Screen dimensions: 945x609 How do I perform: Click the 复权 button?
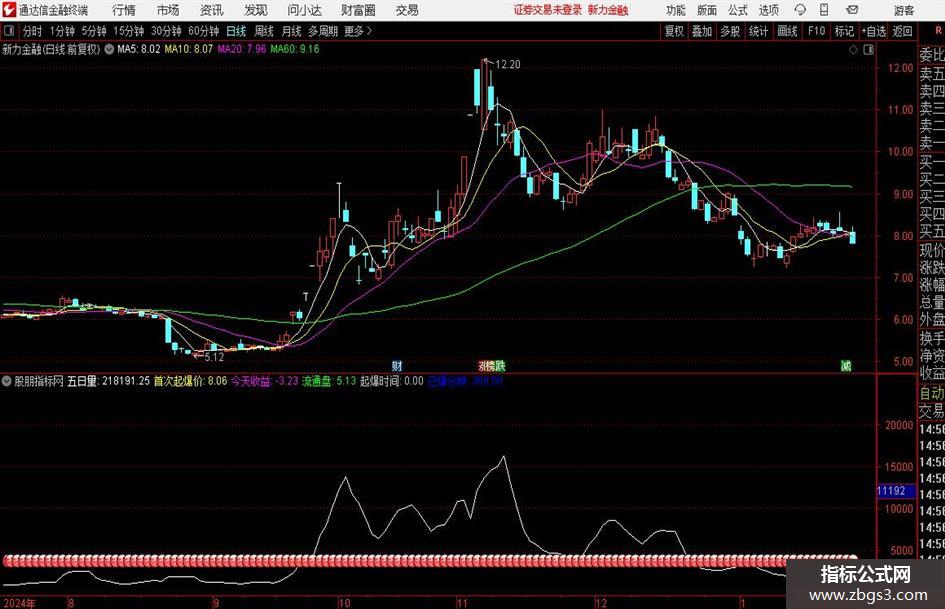(674, 31)
